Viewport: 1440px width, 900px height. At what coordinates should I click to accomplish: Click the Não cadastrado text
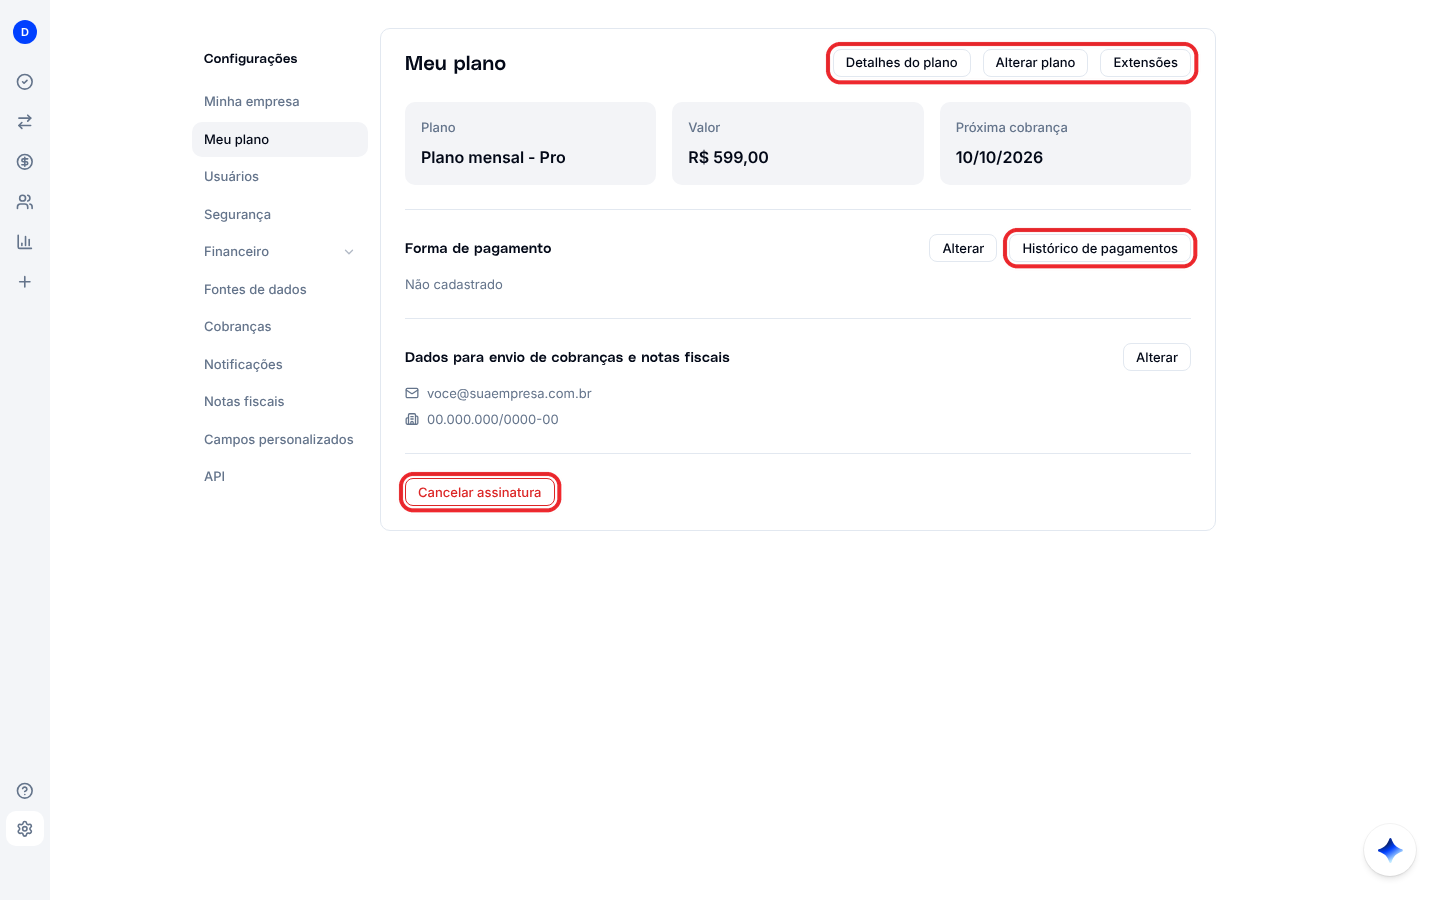coord(454,285)
